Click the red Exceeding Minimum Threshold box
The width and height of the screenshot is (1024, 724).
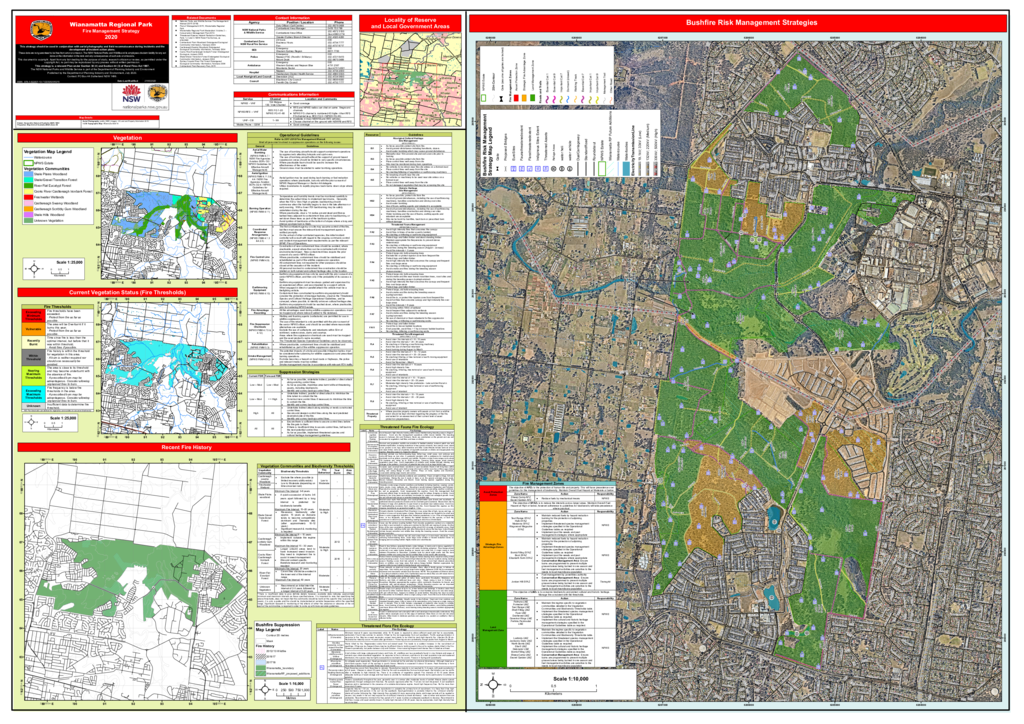[33, 315]
